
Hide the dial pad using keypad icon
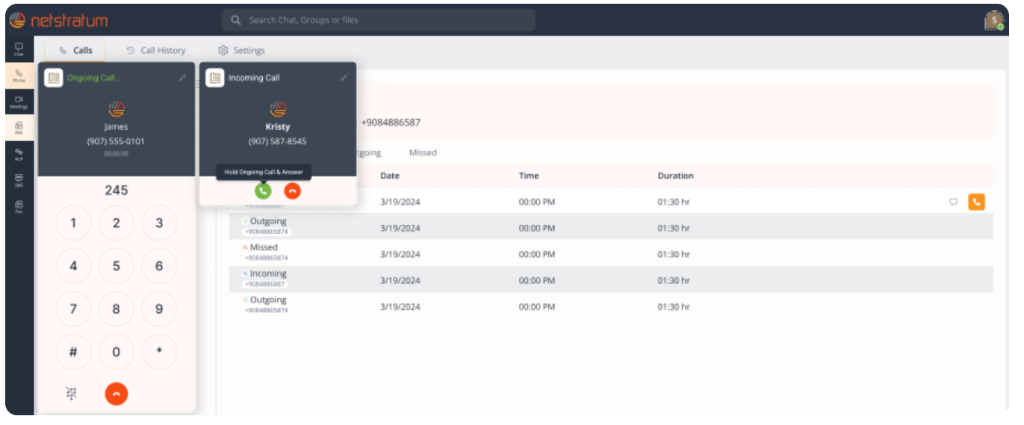tap(72, 393)
